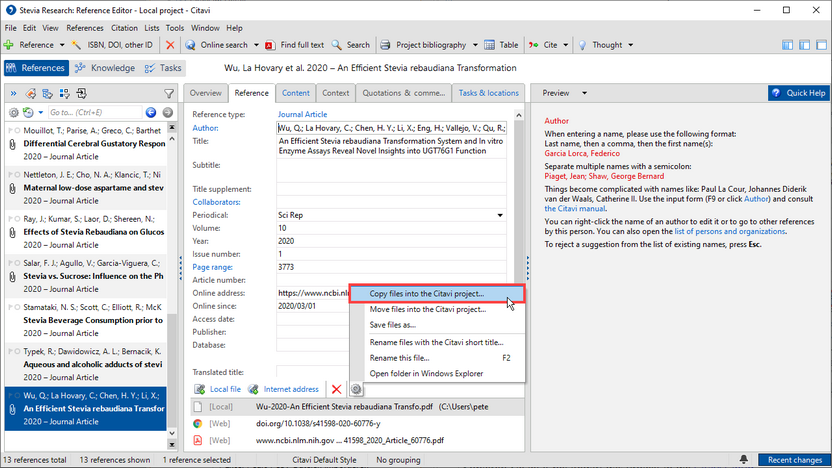Switch to the Content tab
This screenshot has height=468, width=832.
click(x=296, y=93)
